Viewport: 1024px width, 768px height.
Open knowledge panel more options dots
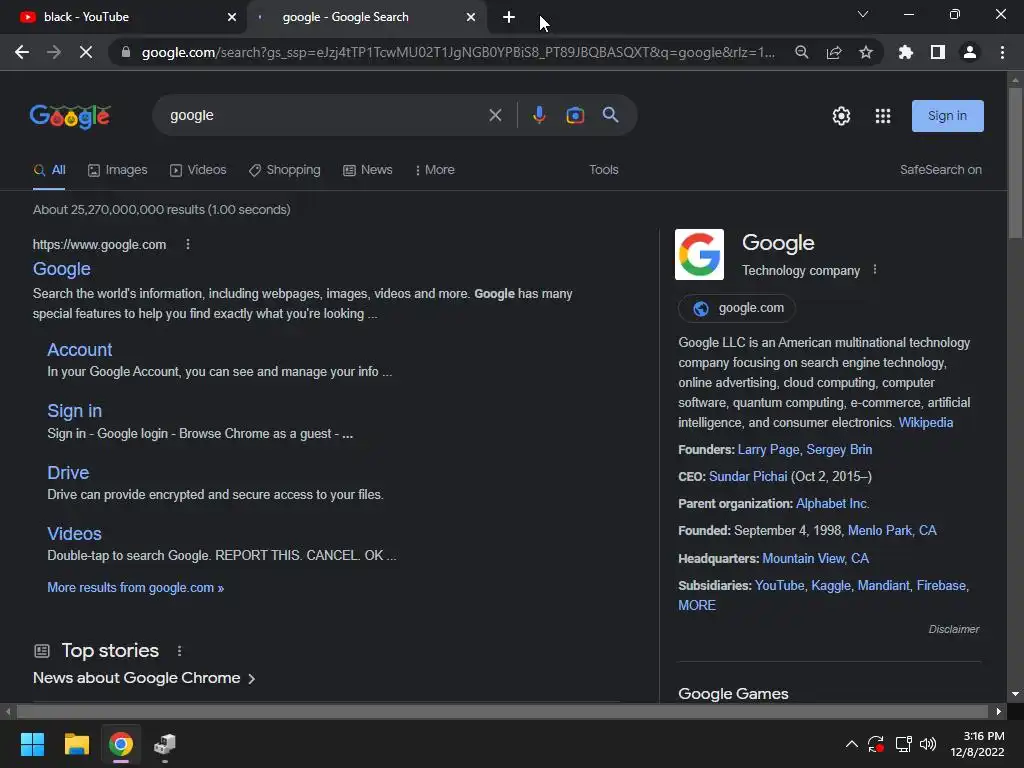(875, 270)
